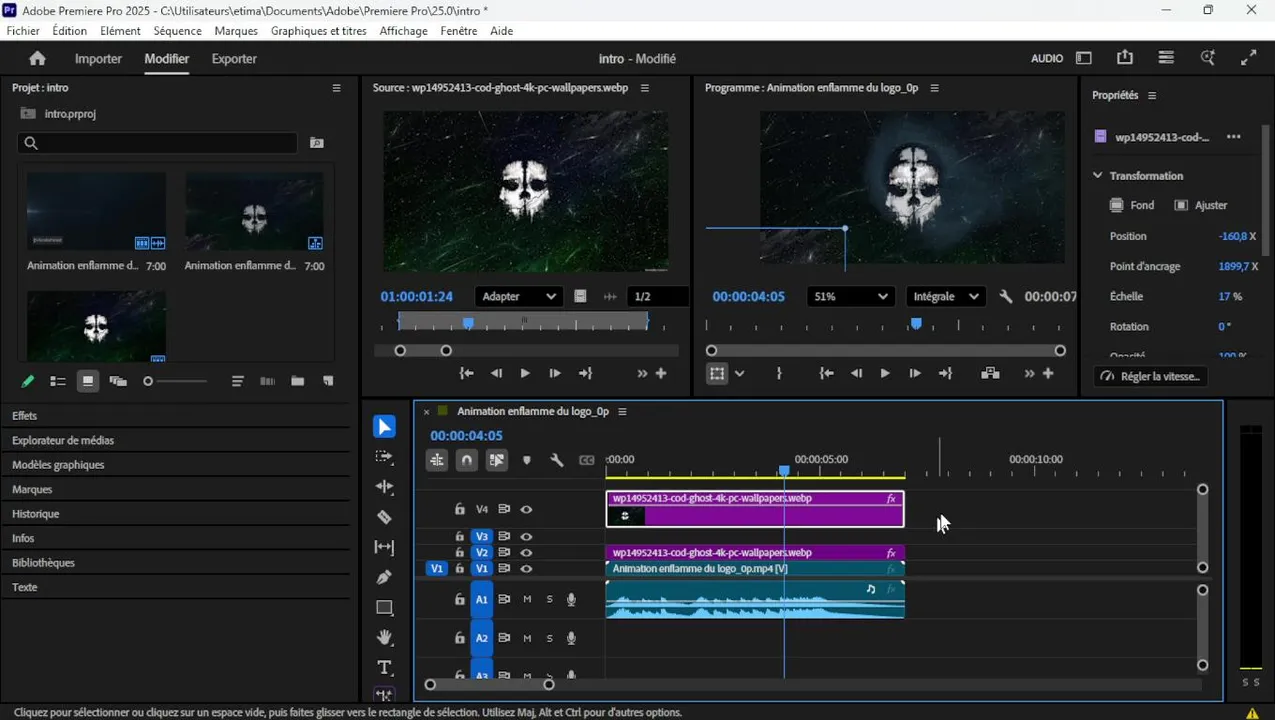The image size is (1275, 720).
Task: Enable voice-over record on A1
Action: point(571,599)
